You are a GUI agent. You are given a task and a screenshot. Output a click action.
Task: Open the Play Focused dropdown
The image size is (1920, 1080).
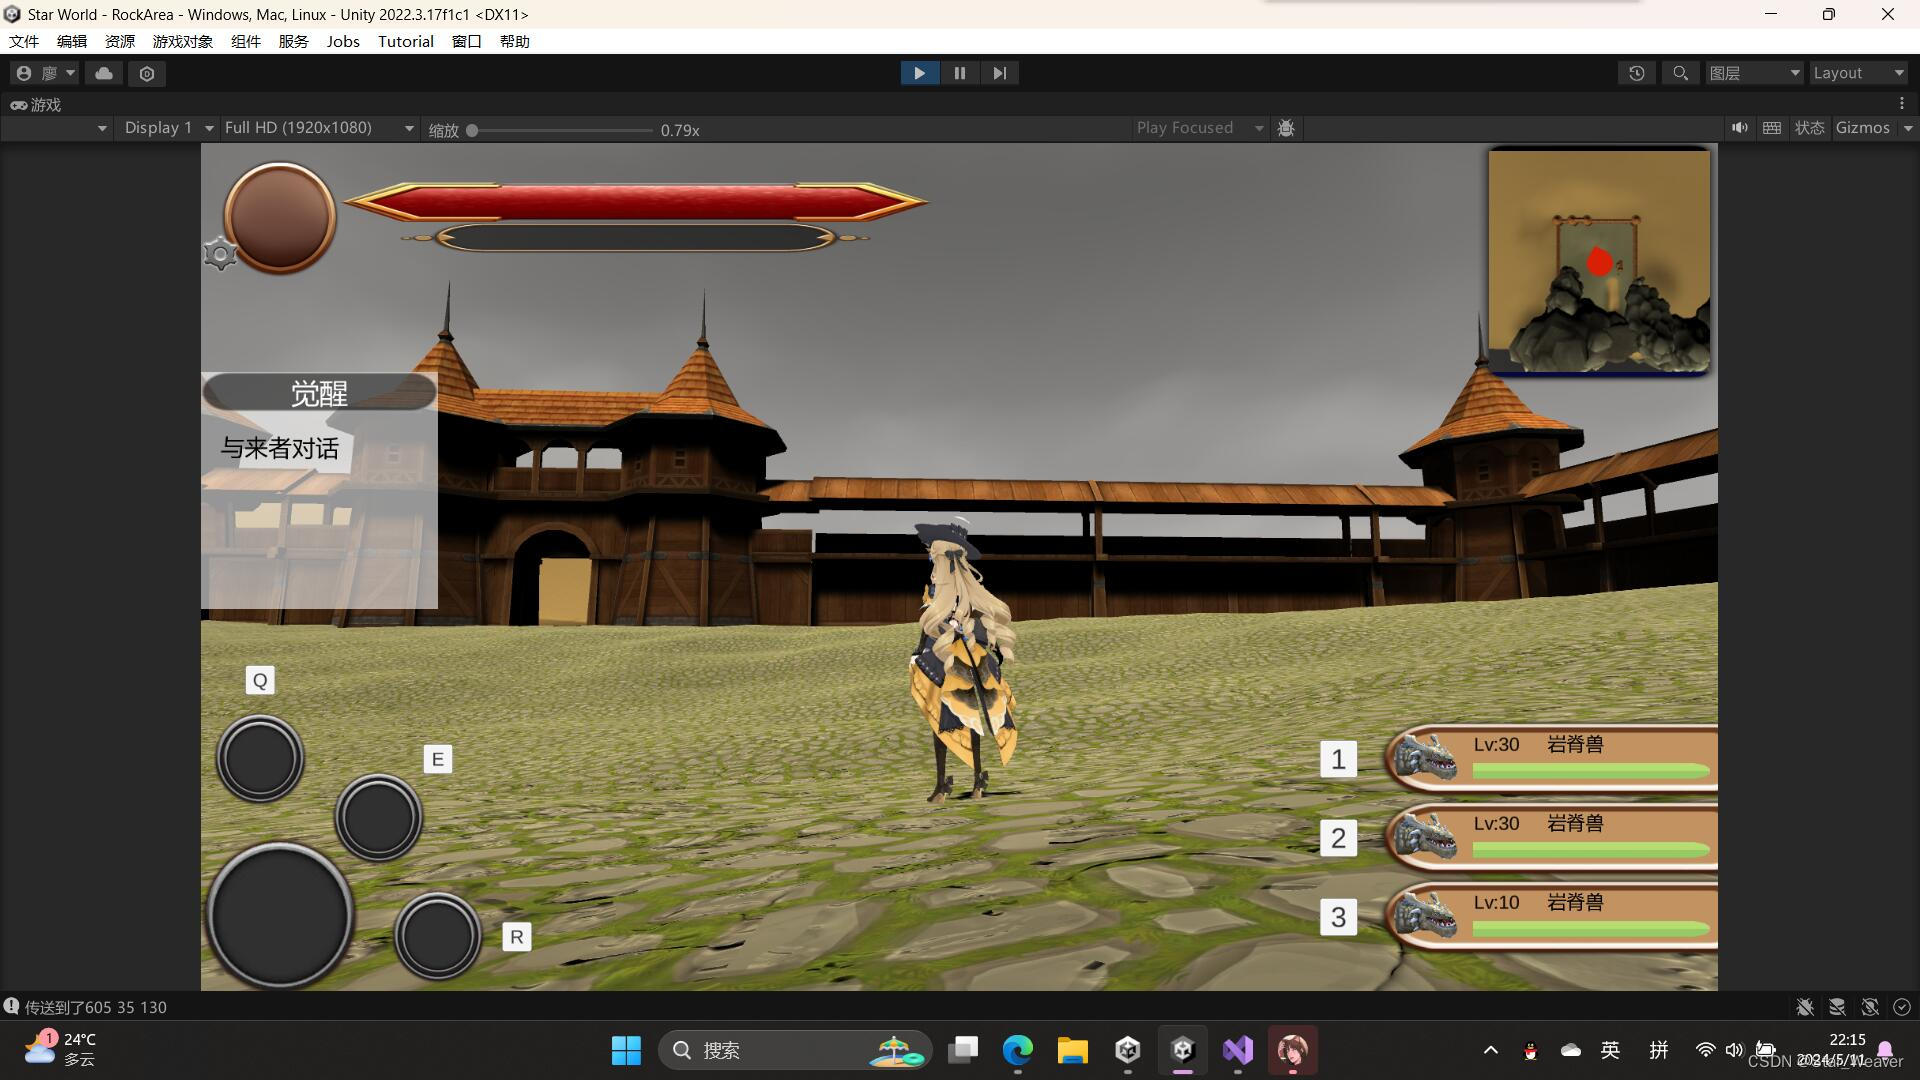pos(1199,128)
